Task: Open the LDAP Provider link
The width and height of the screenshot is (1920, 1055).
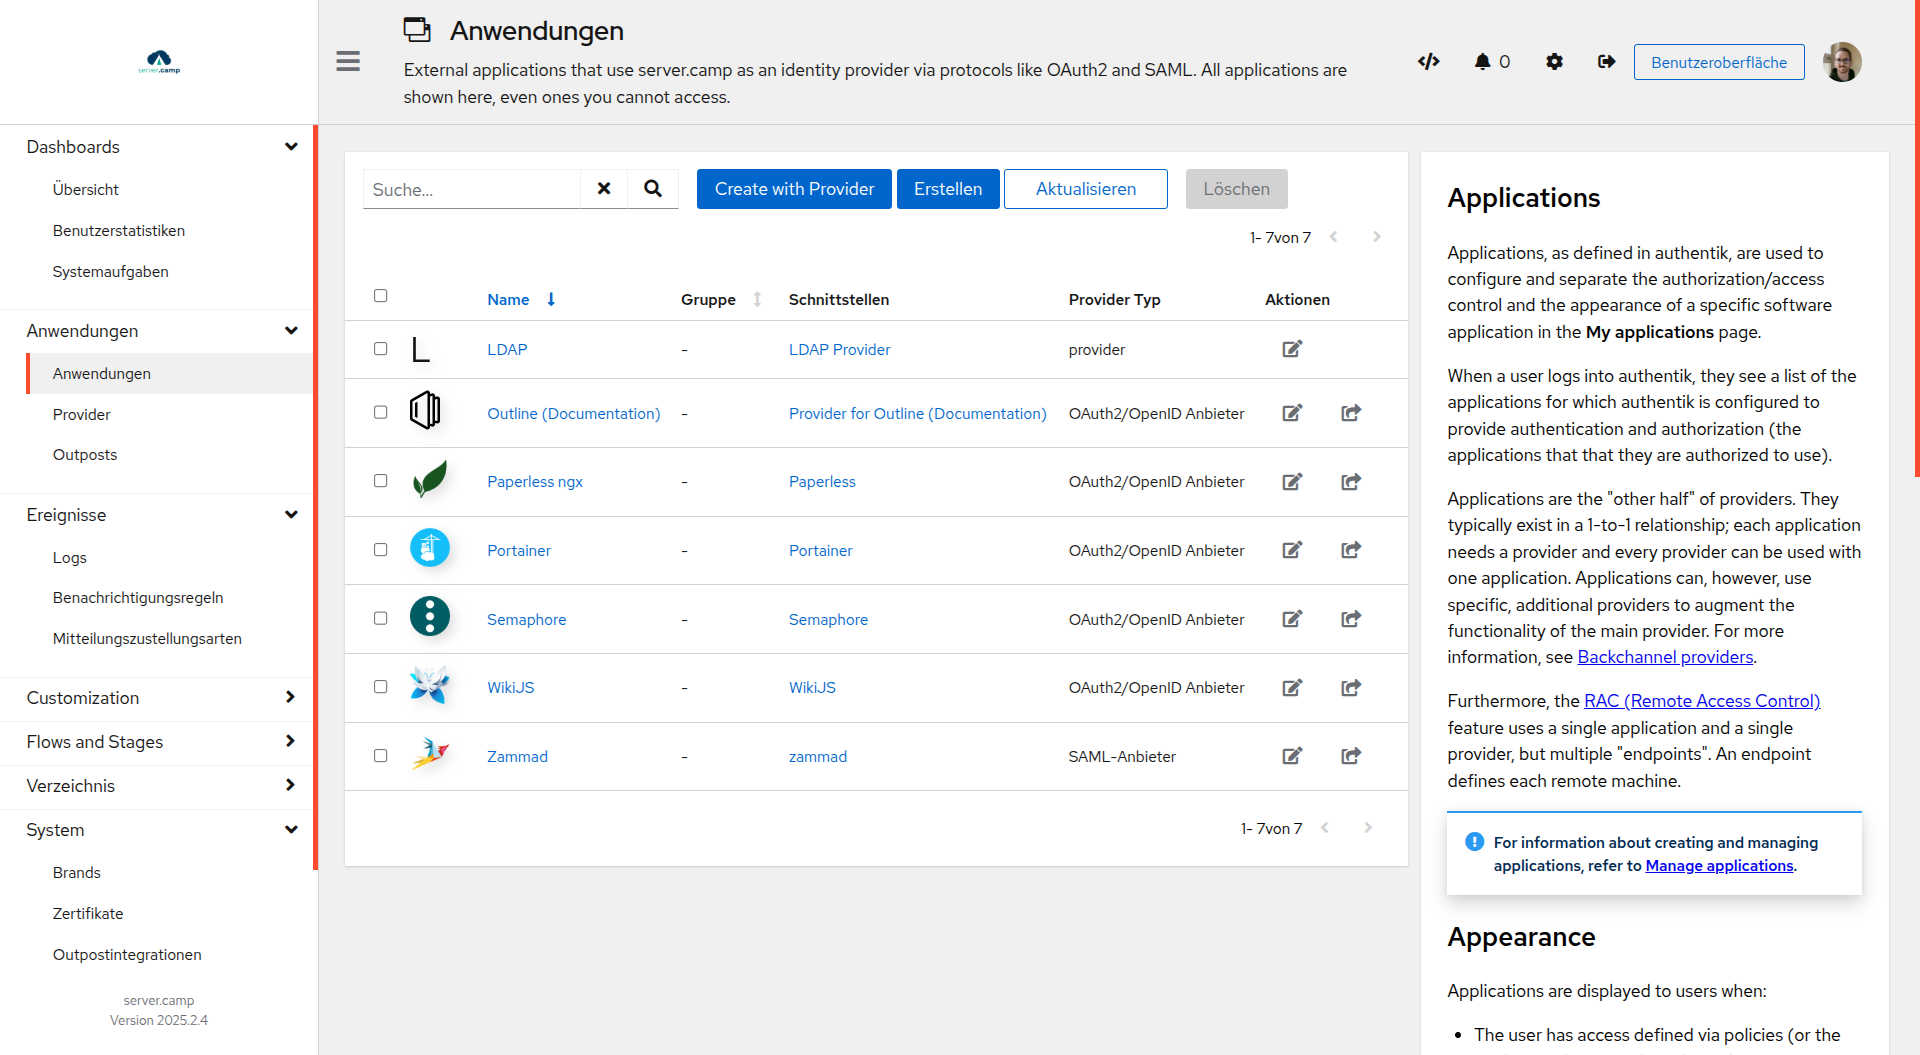Action: [839, 350]
